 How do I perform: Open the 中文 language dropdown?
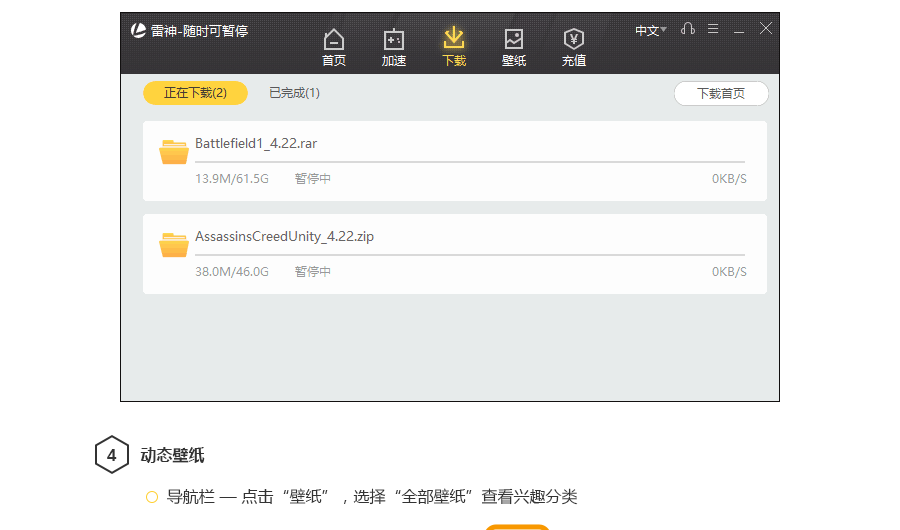pyautogui.click(x=650, y=30)
